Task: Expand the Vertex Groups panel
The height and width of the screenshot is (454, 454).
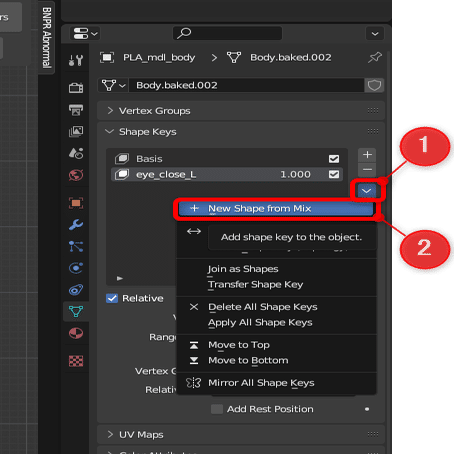Action: (x=110, y=110)
